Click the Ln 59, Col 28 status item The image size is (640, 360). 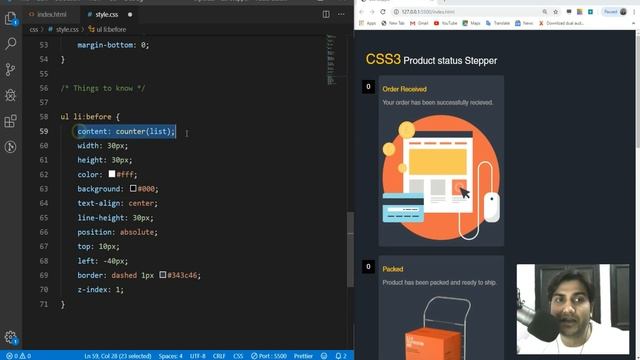tap(118, 356)
